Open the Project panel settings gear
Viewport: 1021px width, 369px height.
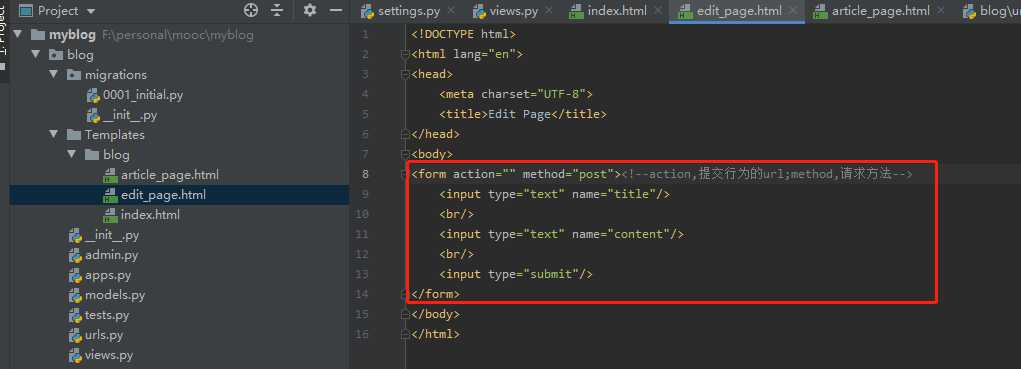310,10
